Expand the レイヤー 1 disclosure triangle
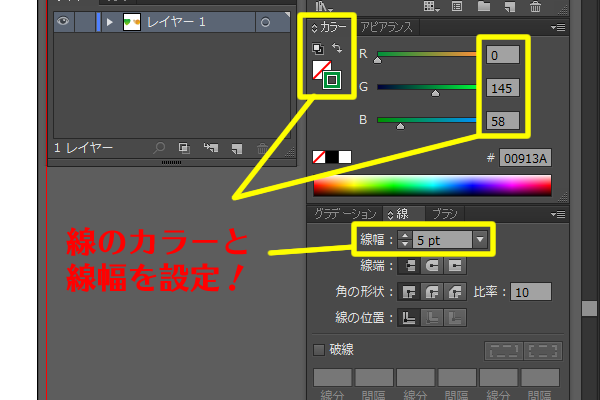The height and width of the screenshot is (400, 600). pyautogui.click(x=109, y=22)
